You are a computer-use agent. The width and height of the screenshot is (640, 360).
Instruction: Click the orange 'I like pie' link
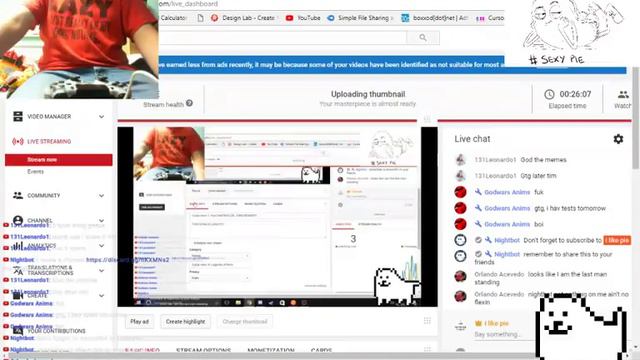tap(617, 240)
